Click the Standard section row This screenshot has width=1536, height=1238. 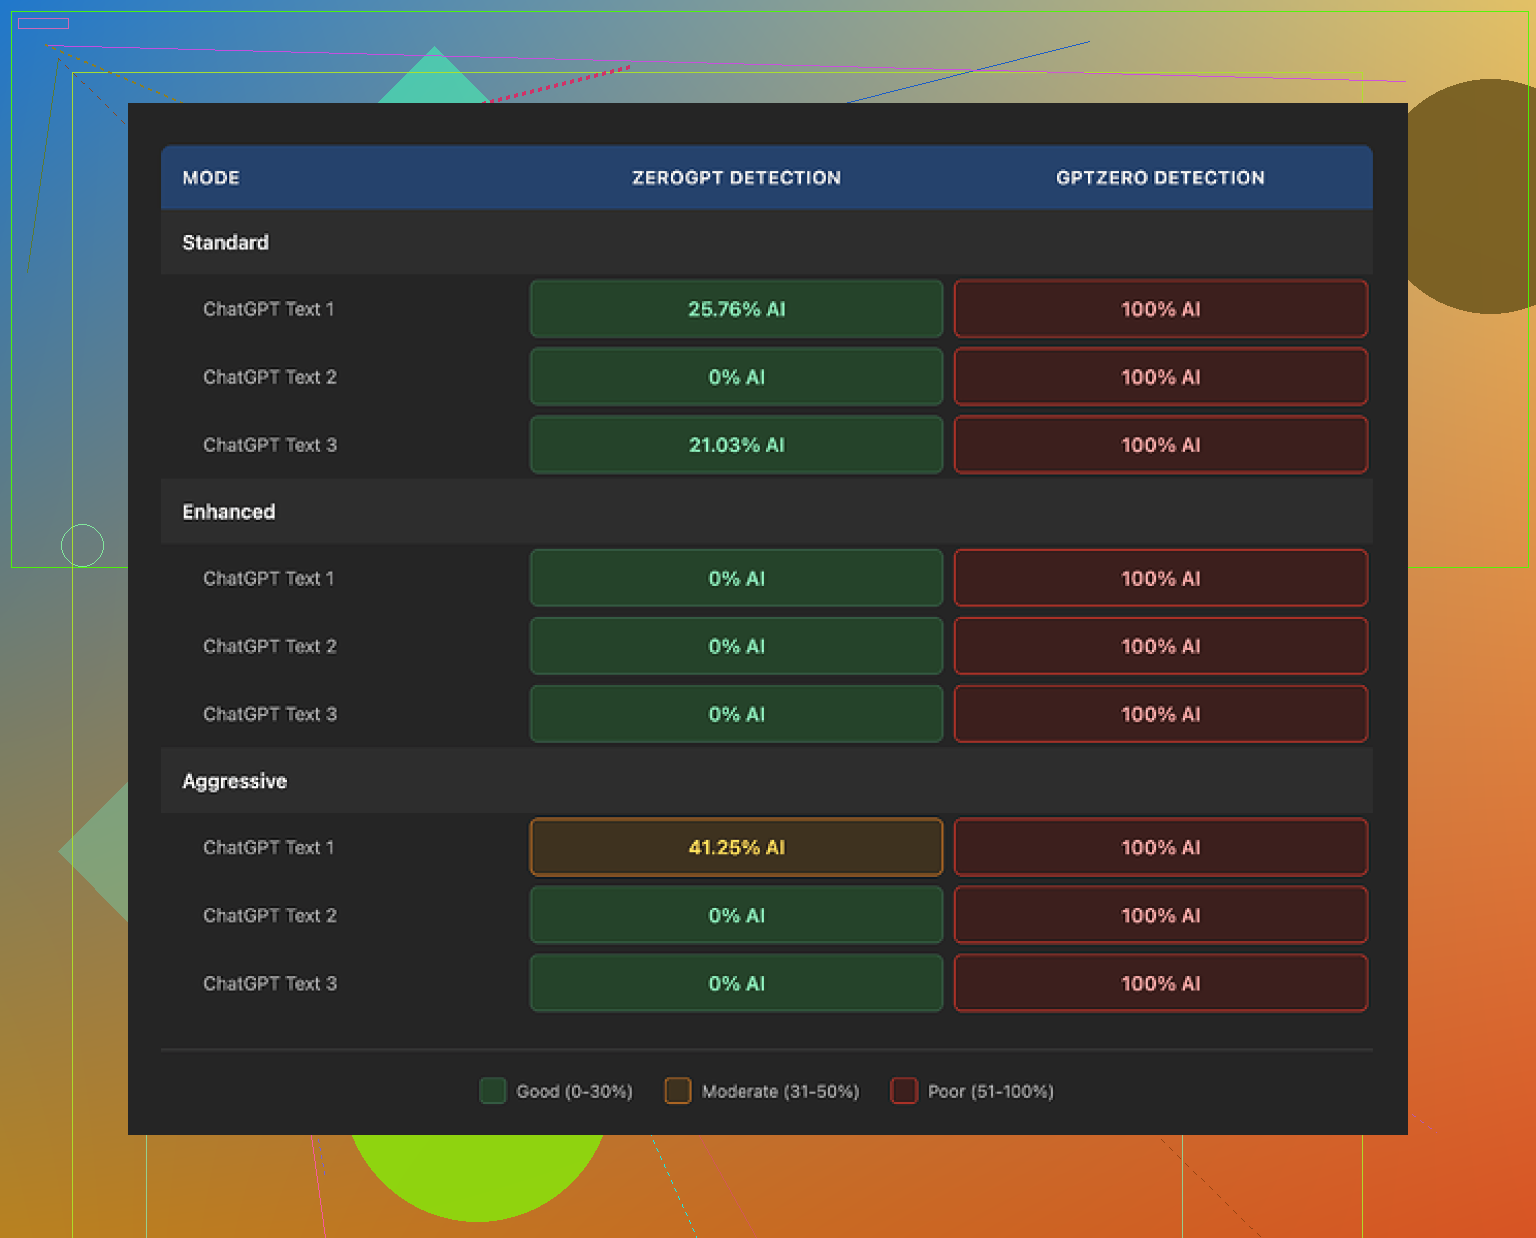coord(226,243)
